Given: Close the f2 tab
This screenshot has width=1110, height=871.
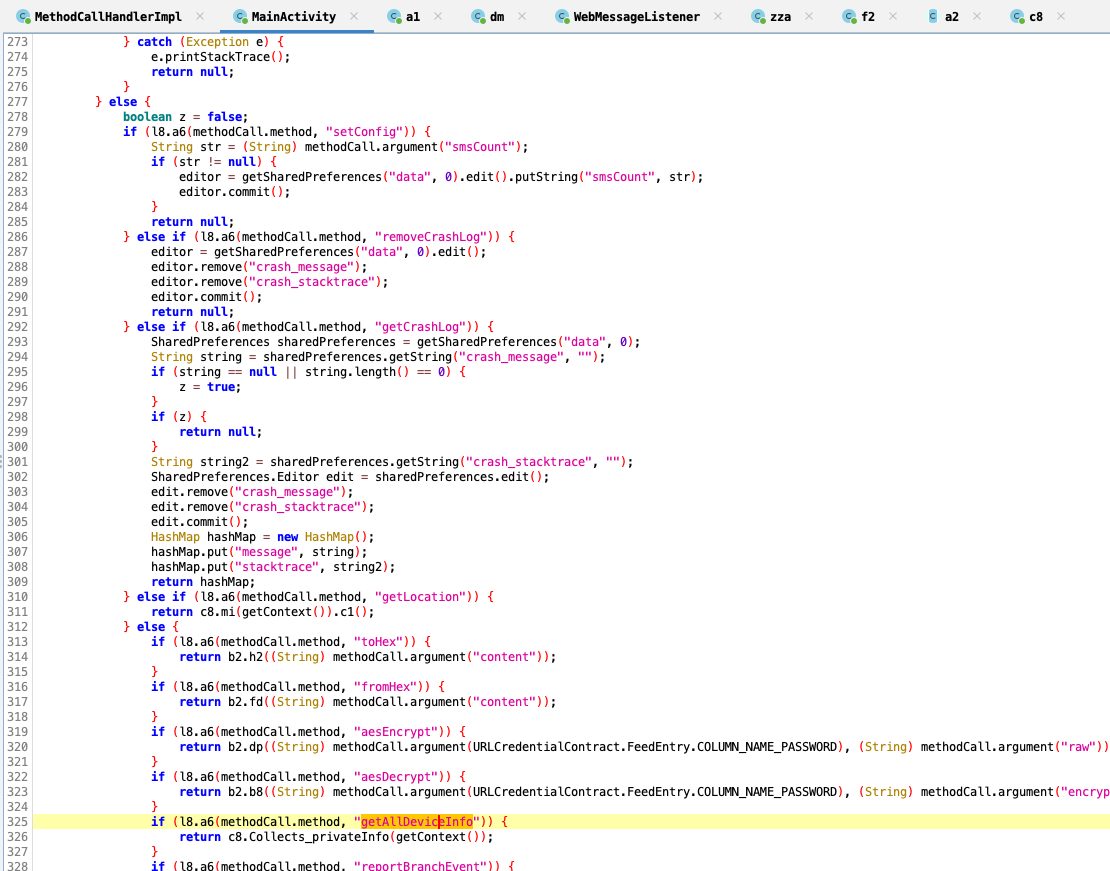Looking at the screenshot, I should click(893, 16).
